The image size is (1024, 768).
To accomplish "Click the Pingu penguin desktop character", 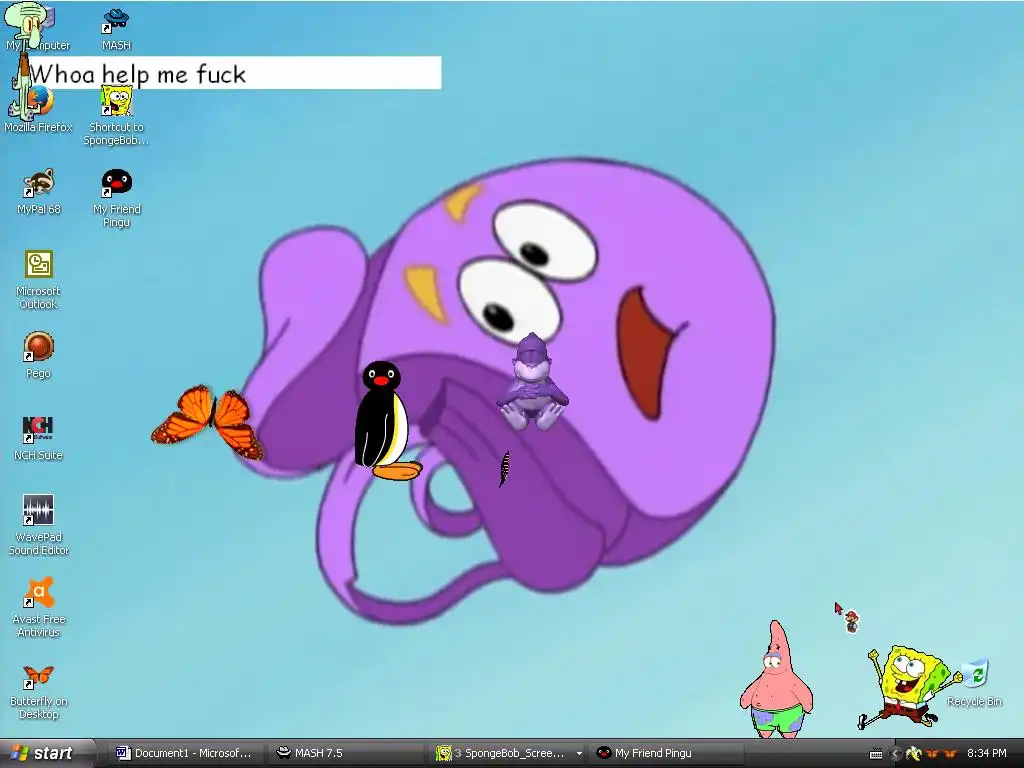I will click(x=385, y=421).
